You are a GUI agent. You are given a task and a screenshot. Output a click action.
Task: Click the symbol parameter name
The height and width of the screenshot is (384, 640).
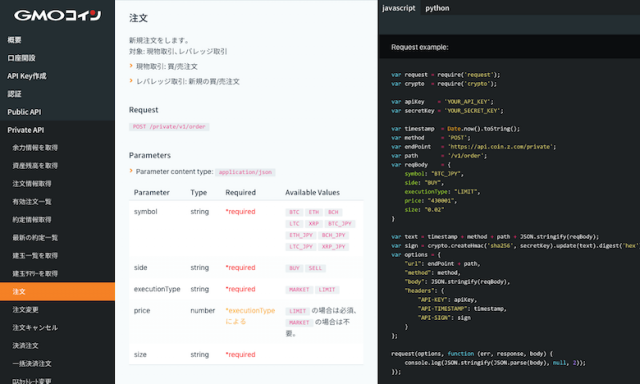(x=146, y=211)
